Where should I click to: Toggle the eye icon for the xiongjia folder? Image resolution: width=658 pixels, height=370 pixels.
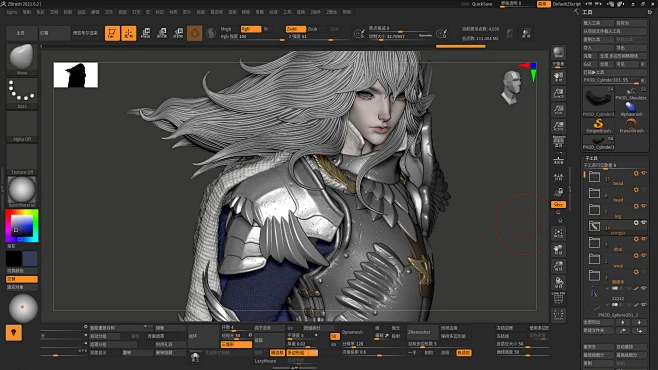click(644, 222)
